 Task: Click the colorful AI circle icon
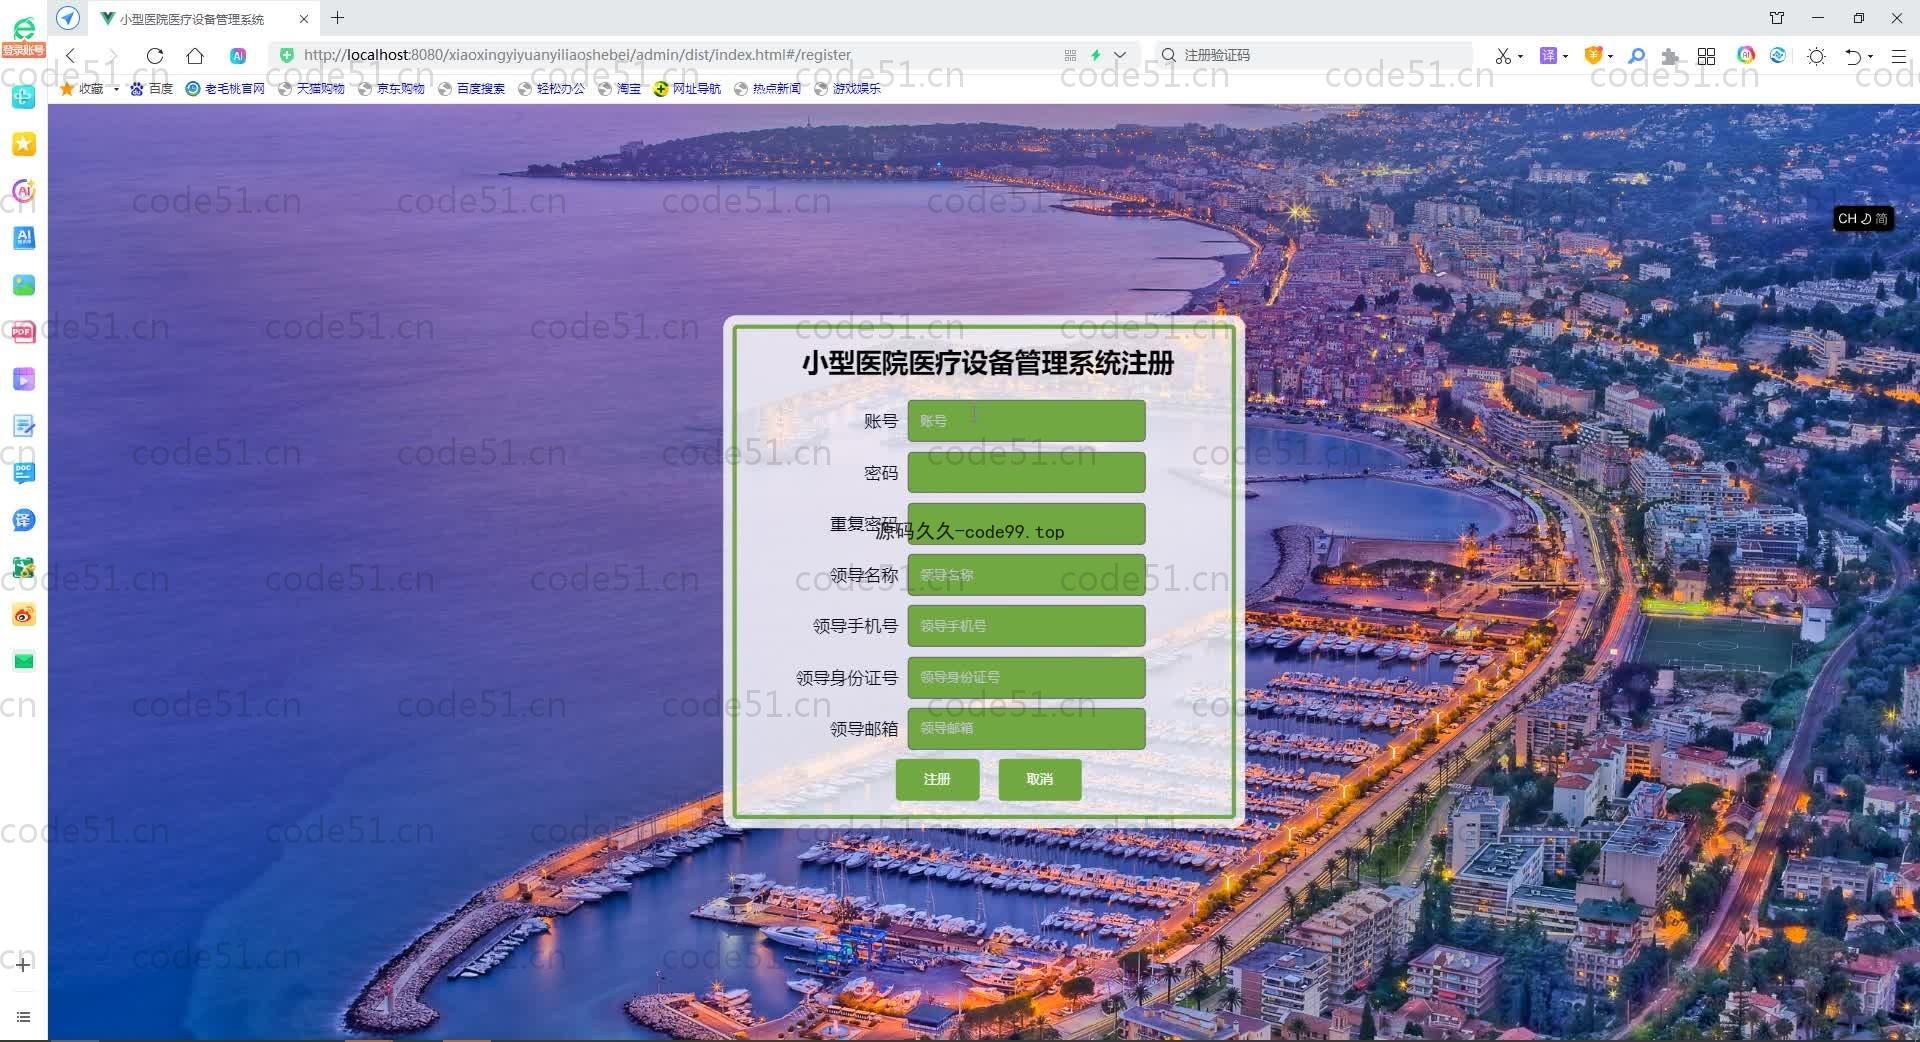[1746, 55]
